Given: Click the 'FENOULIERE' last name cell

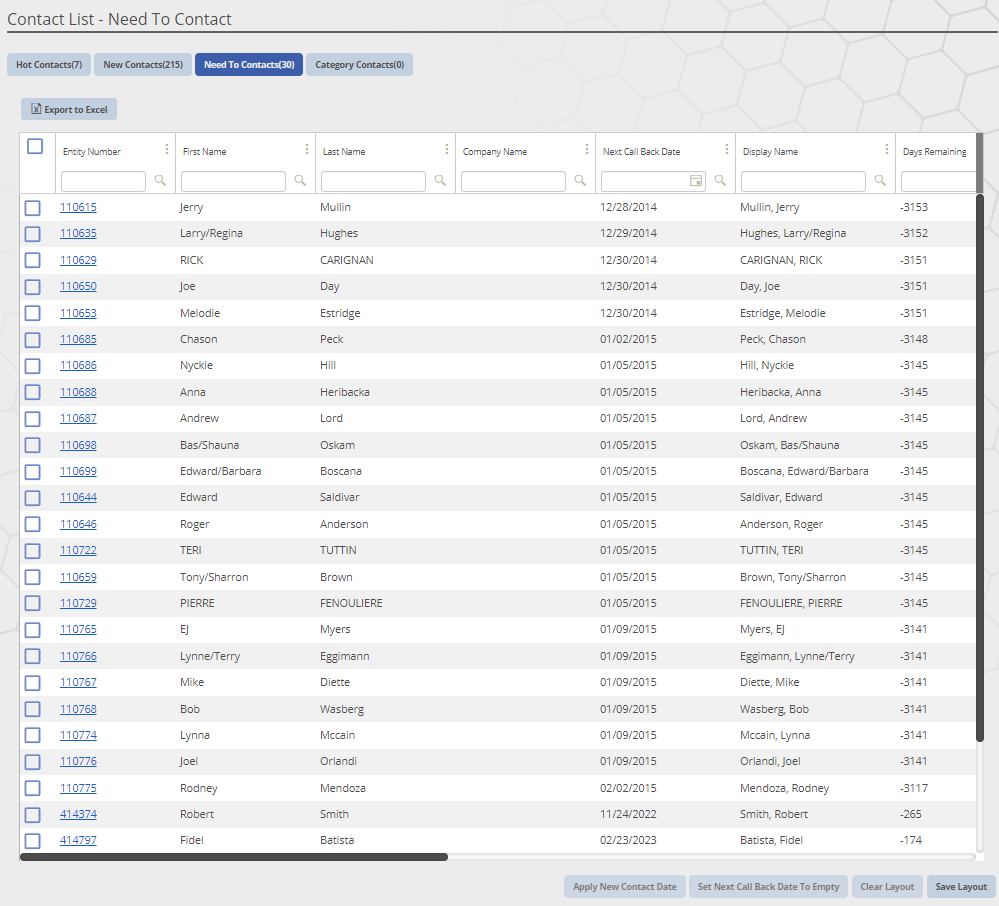Looking at the screenshot, I should point(351,603).
